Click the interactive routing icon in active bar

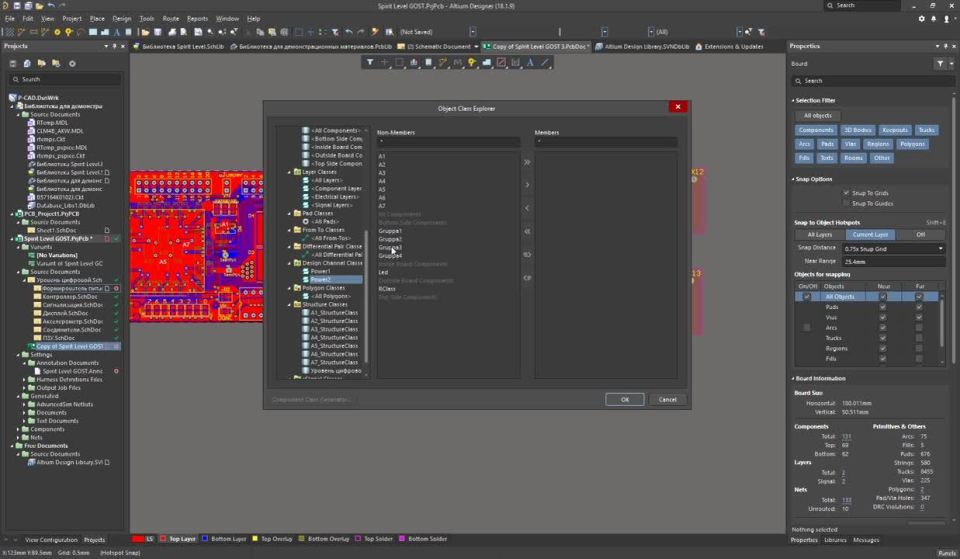pyautogui.click(x=443, y=62)
